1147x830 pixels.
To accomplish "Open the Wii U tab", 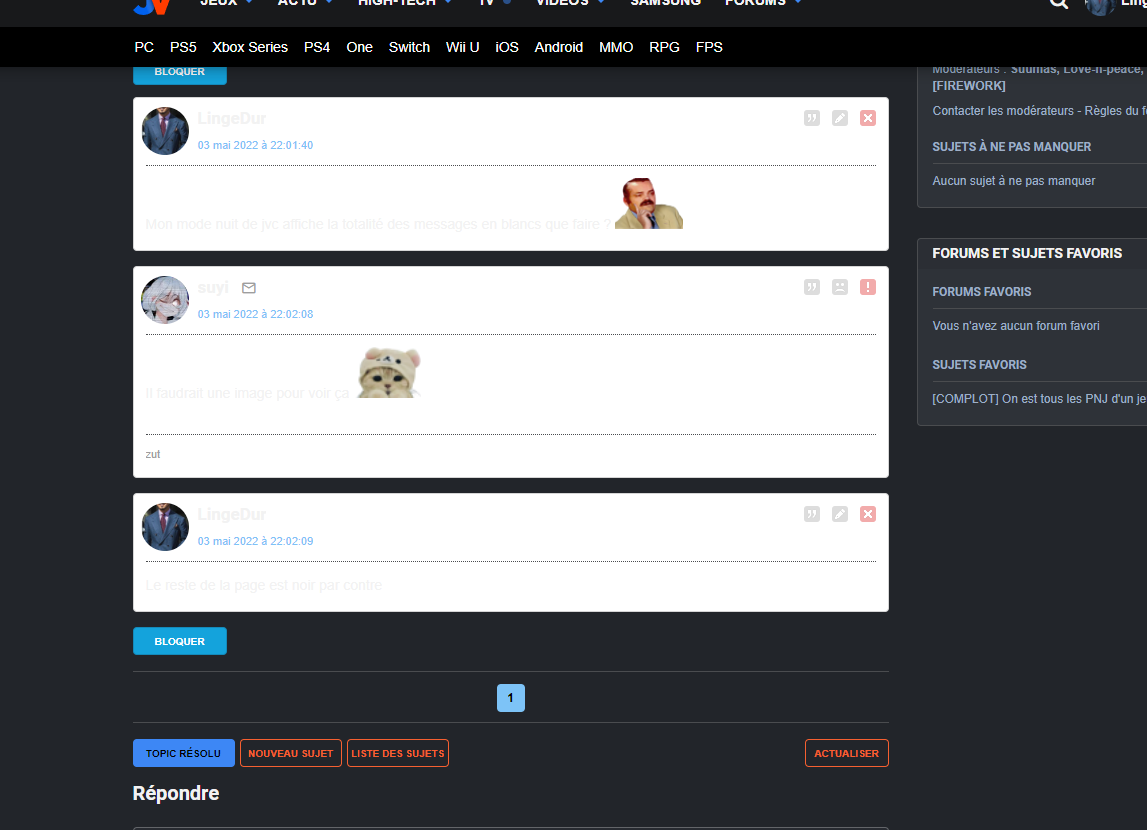I will (x=462, y=47).
